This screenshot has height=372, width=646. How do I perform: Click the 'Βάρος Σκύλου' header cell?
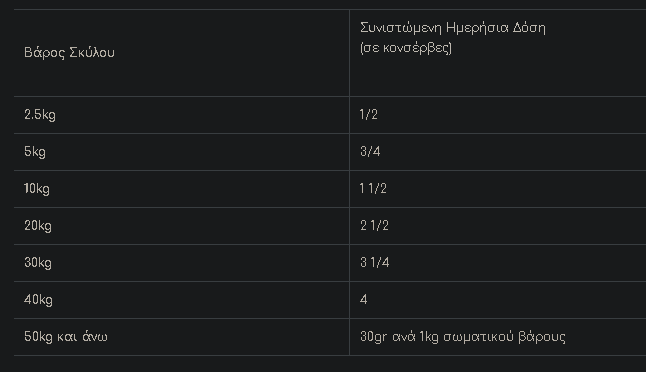181,53
